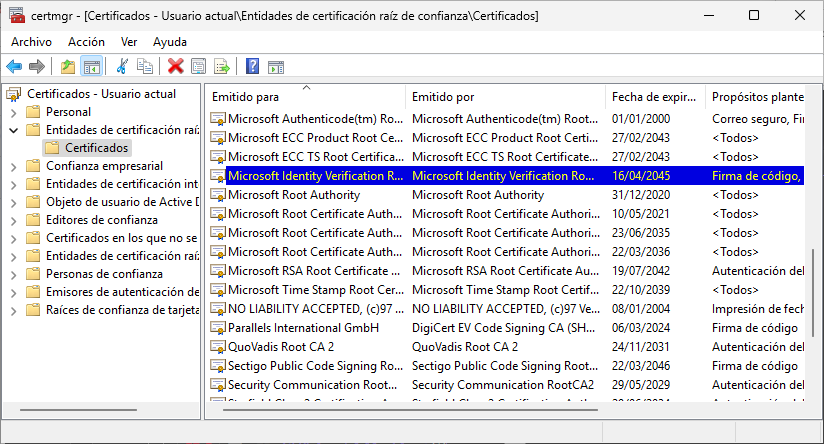This screenshot has height=444, width=824.
Task: Select Microsoft ECC TS Root Certificate row
Action: point(507,157)
